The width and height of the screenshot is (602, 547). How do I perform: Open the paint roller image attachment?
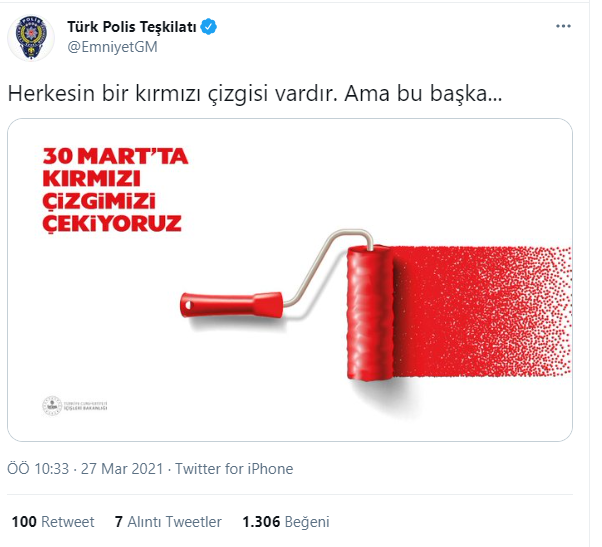pyautogui.click(x=290, y=280)
